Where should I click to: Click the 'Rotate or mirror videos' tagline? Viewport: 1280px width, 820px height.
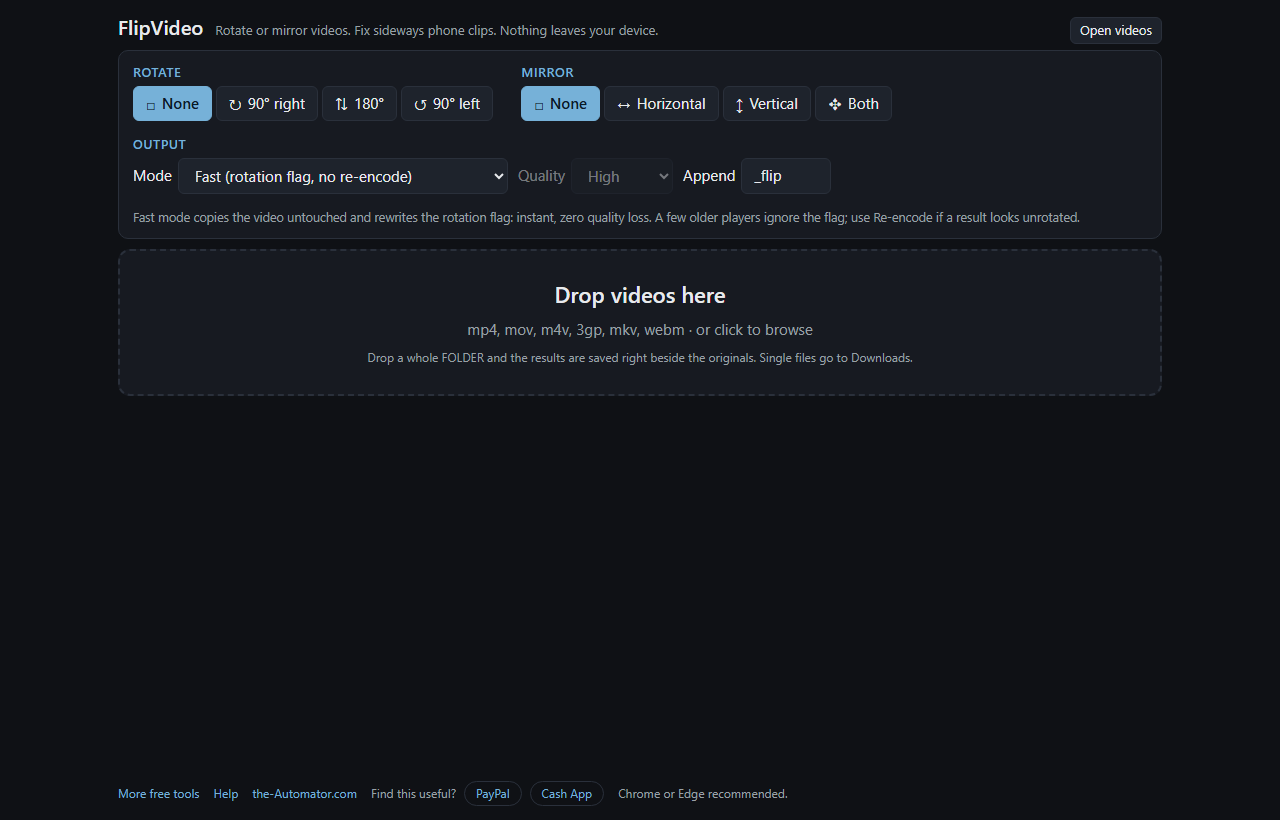[x=437, y=31]
